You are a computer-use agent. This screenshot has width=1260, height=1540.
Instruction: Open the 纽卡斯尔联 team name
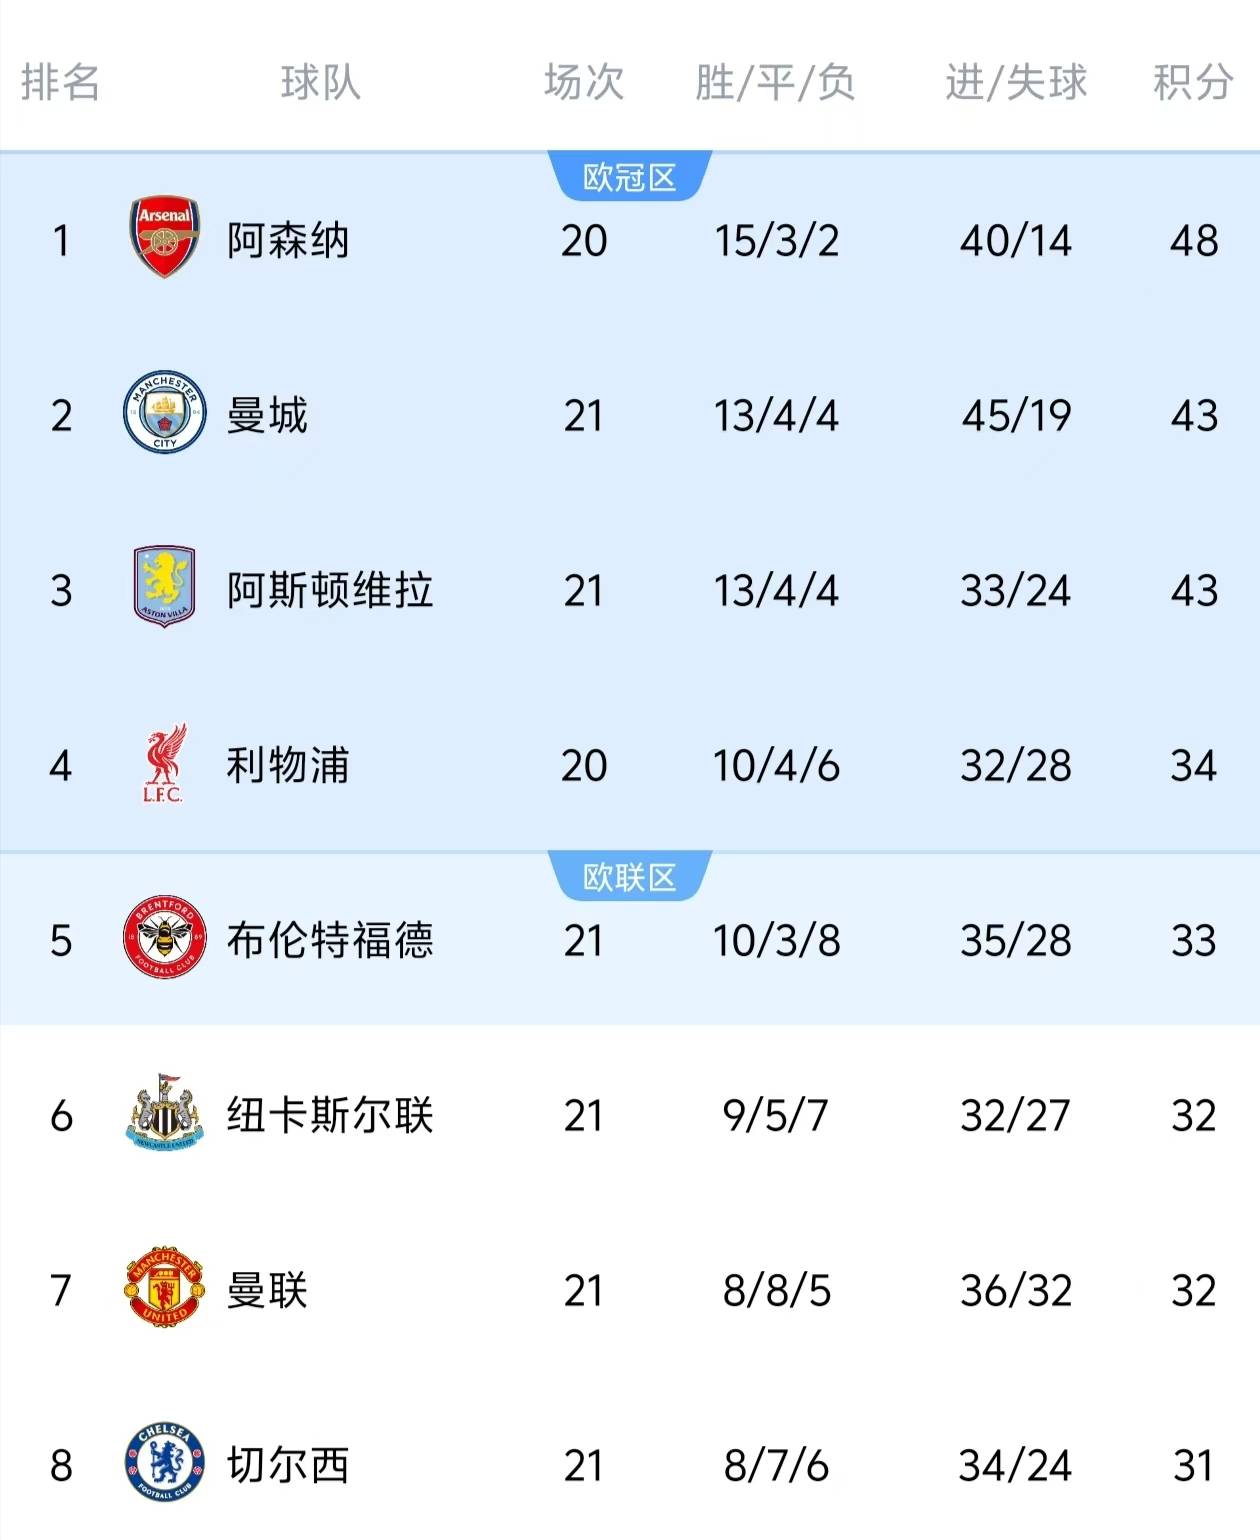coord(330,1115)
